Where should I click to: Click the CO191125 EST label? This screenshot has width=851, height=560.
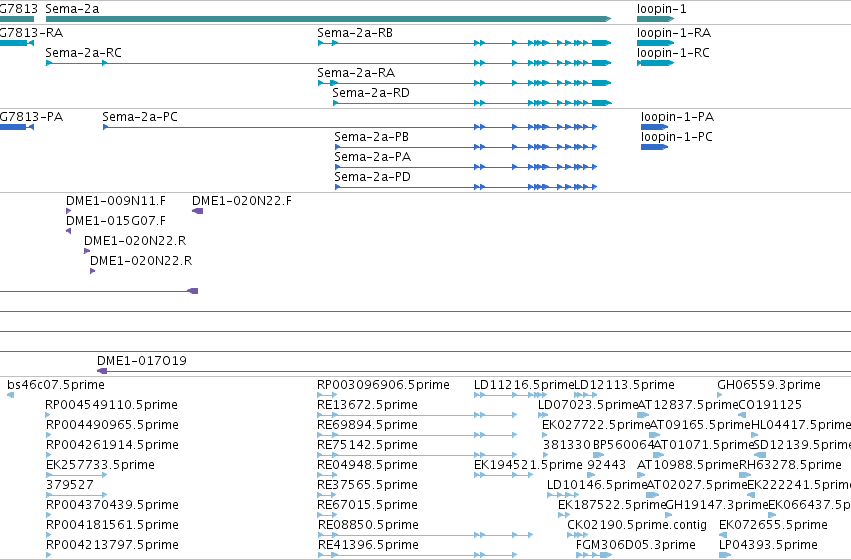click(770, 405)
